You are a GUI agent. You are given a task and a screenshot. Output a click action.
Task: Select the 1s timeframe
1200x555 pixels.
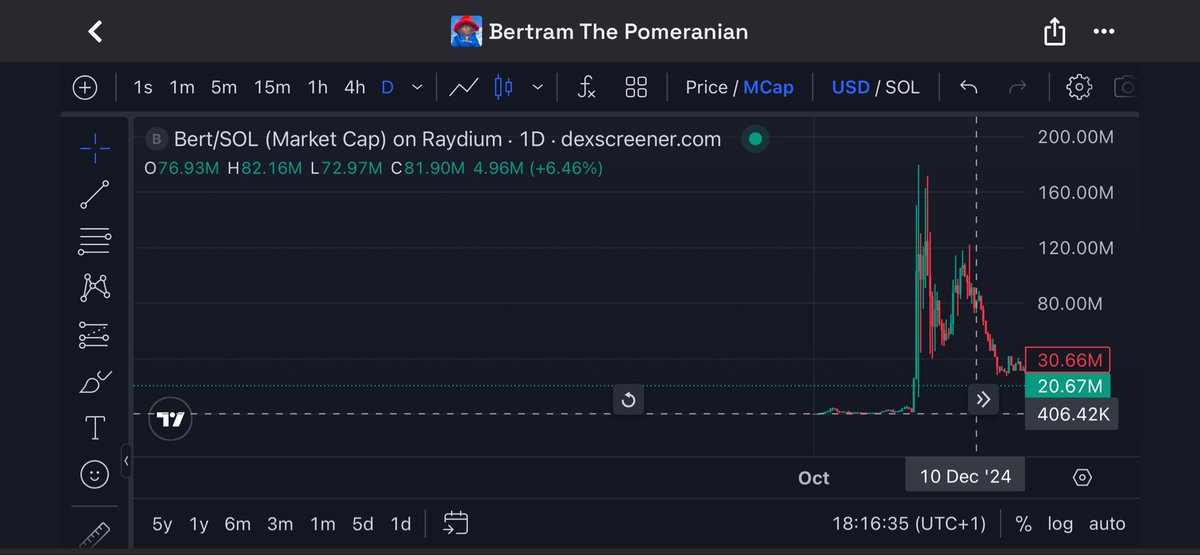point(143,87)
